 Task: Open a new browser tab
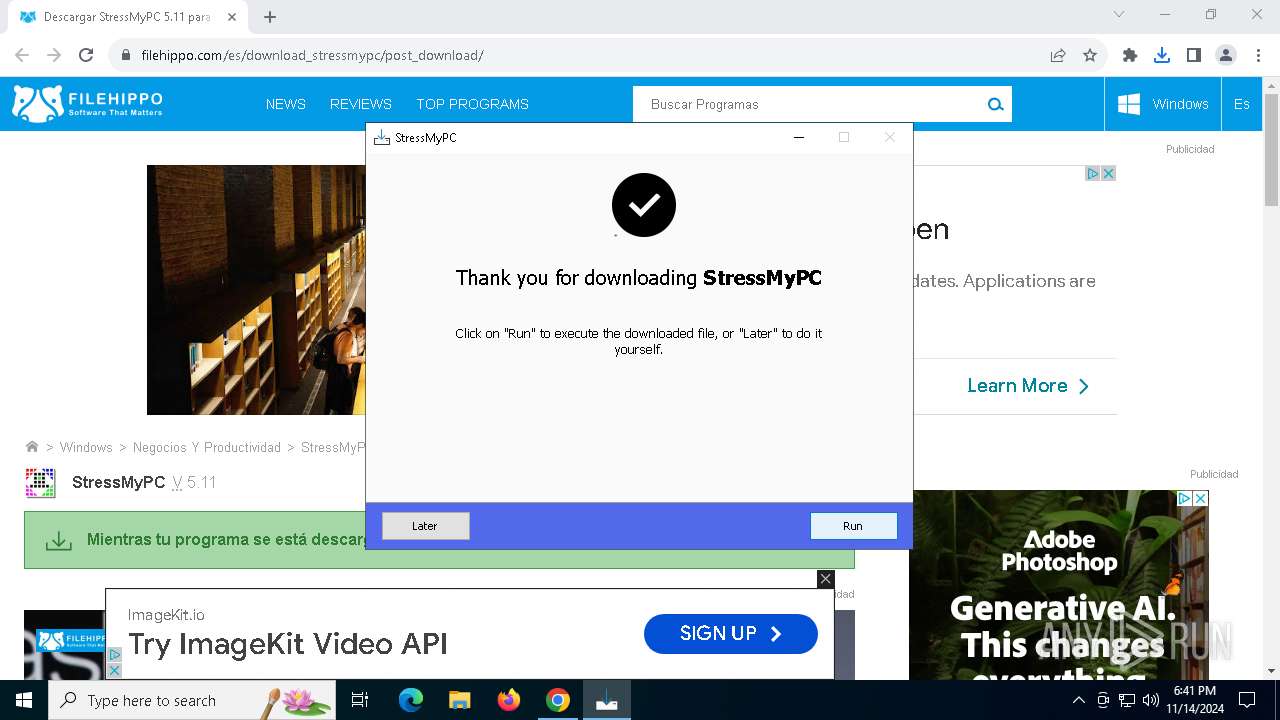click(x=270, y=16)
